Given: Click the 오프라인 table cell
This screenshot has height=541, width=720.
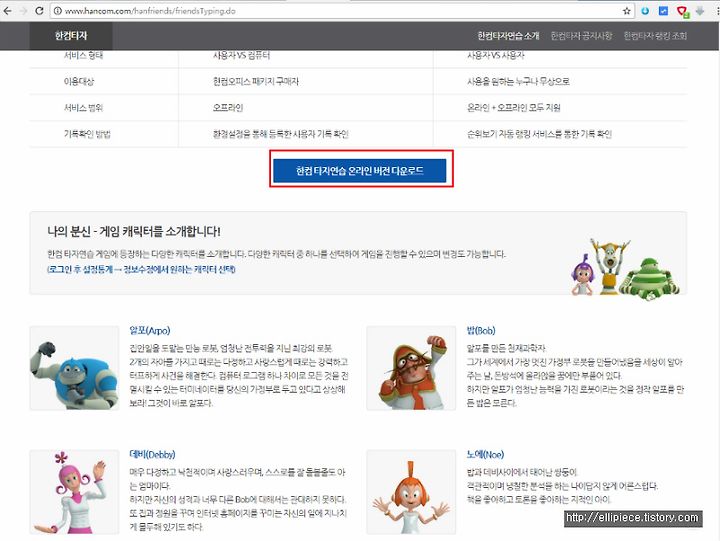Looking at the screenshot, I should click(x=228, y=108).
